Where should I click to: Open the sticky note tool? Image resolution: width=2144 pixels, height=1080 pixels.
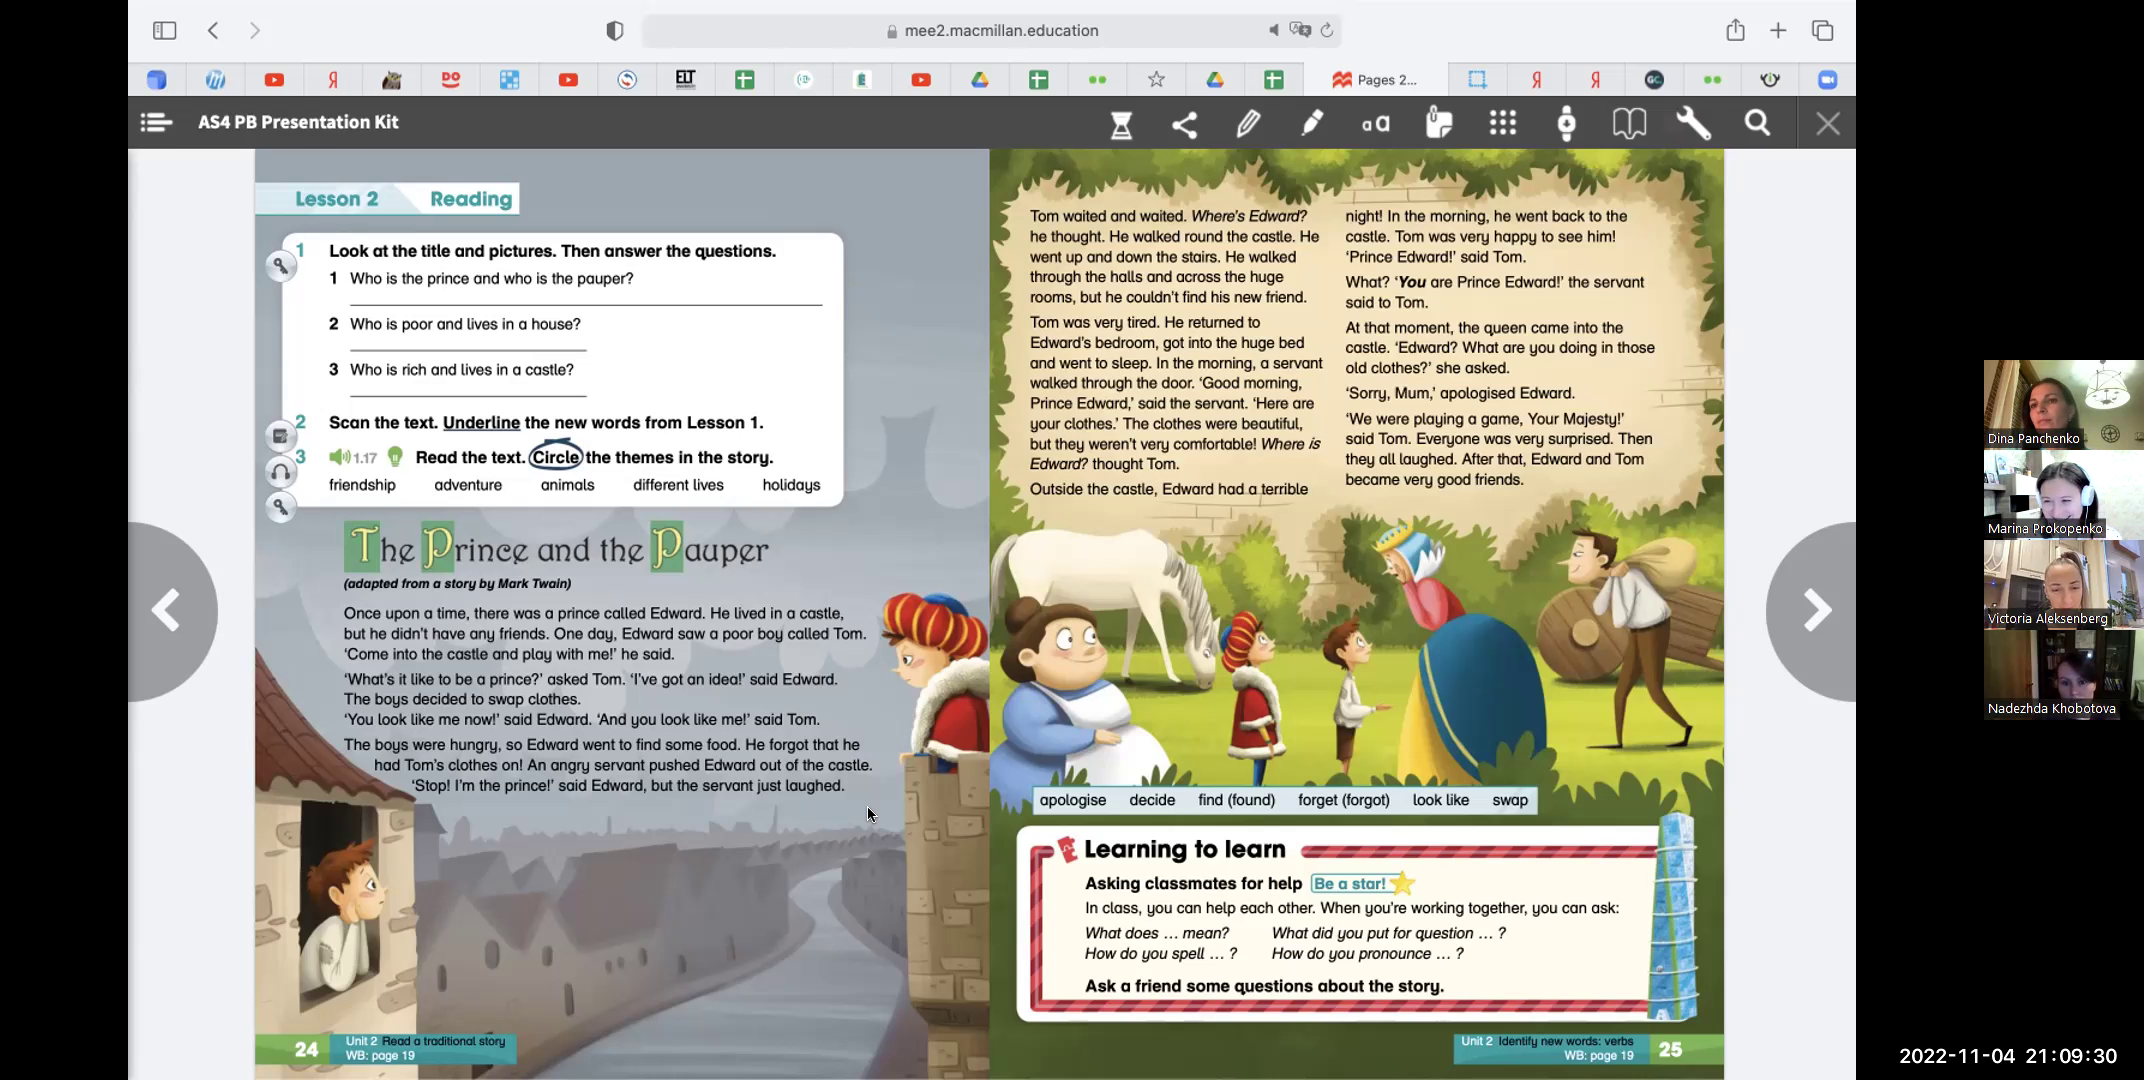coord(1438,123)
